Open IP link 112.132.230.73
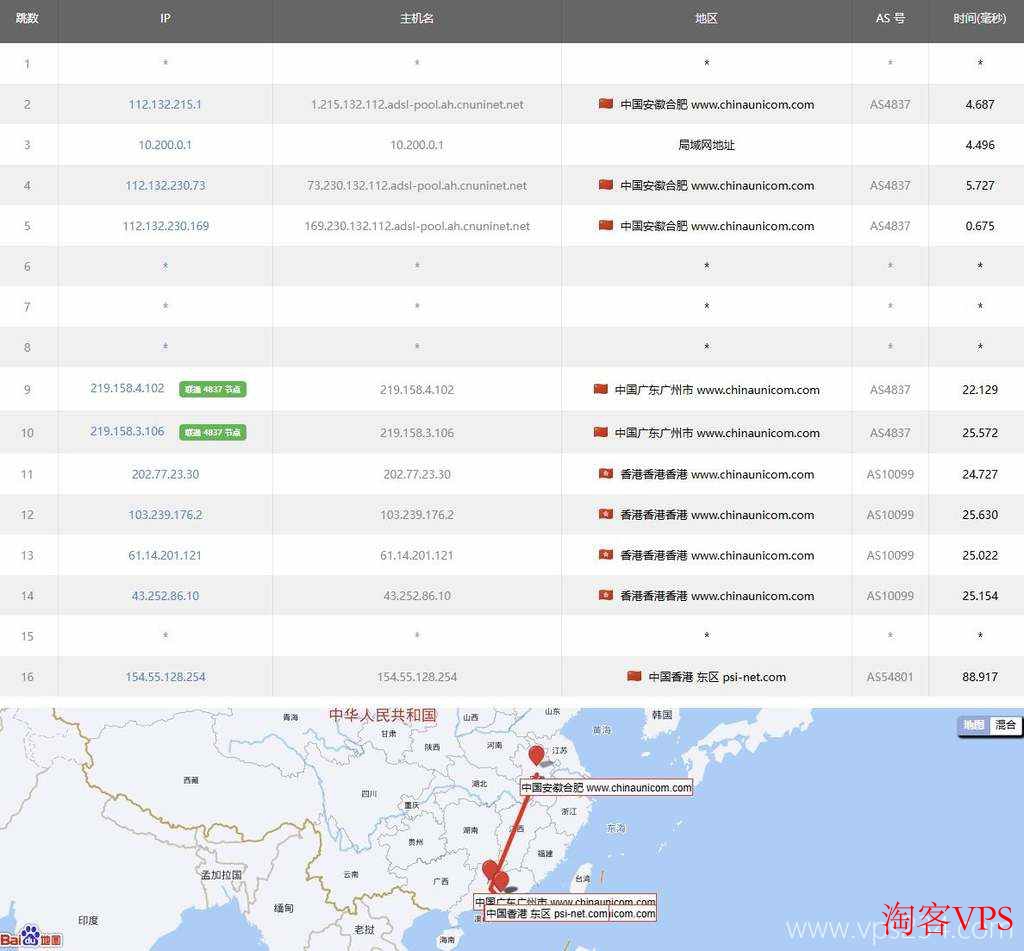Image resolution: width=1024 pixels, height=951 pixels. 165,185
